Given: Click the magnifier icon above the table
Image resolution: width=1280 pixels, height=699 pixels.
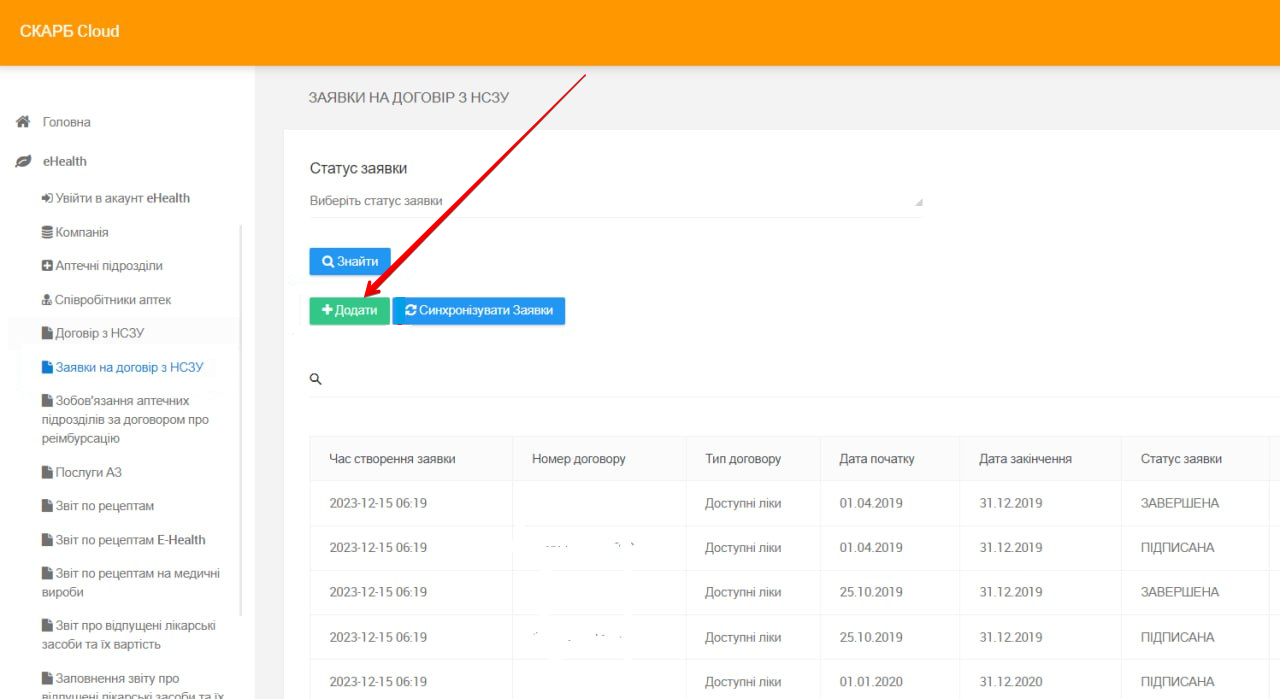Looking at the screenshot, I should [x=316, y=379].
